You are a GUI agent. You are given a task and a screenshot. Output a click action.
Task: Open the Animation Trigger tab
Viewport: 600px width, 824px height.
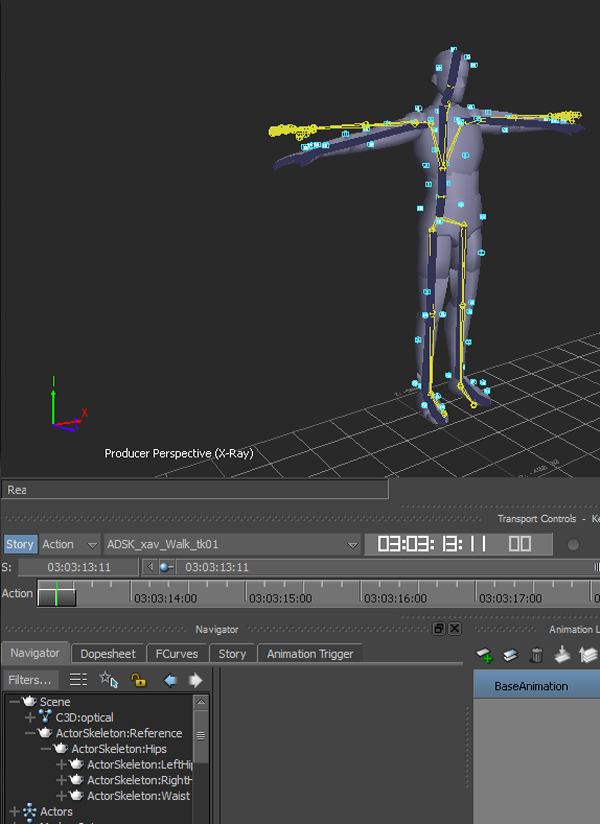pos(310,654)
